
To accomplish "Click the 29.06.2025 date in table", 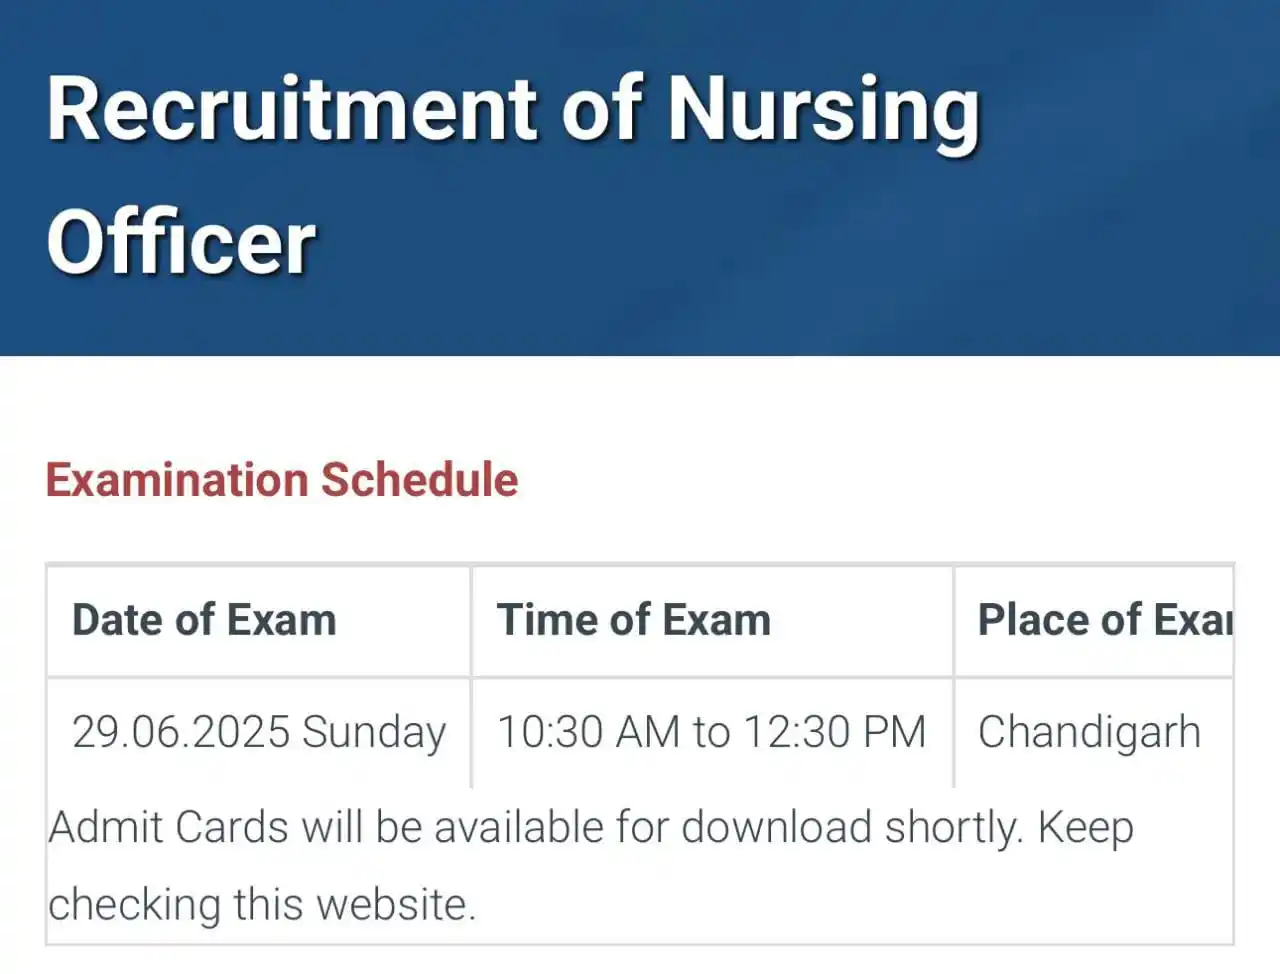I will (x=181, y=732).
